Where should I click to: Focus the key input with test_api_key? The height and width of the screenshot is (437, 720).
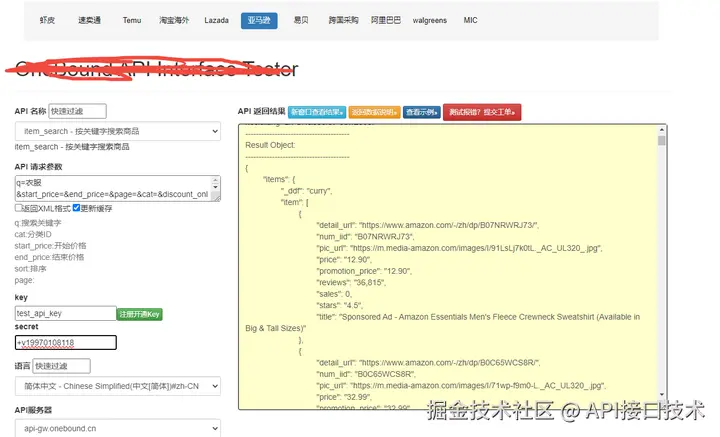[66, 314]
